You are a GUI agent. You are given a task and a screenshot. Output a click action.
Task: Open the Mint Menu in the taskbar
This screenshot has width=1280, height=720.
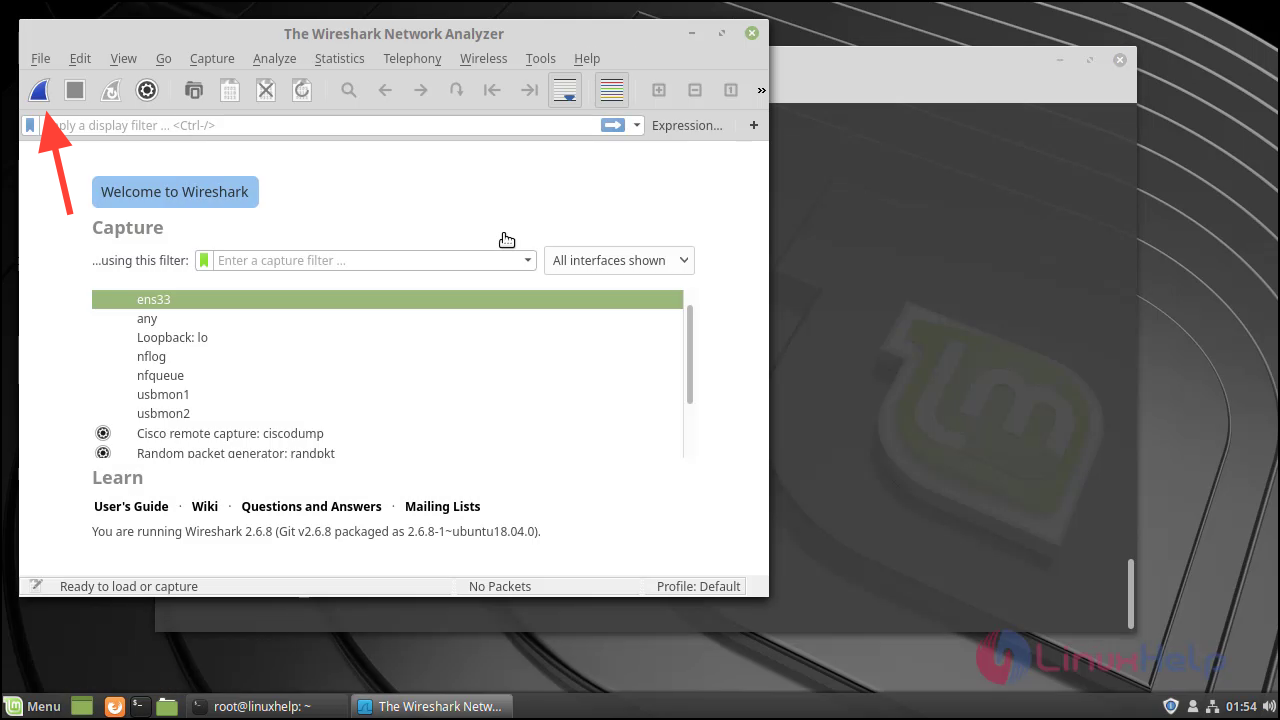pos(33,706)
